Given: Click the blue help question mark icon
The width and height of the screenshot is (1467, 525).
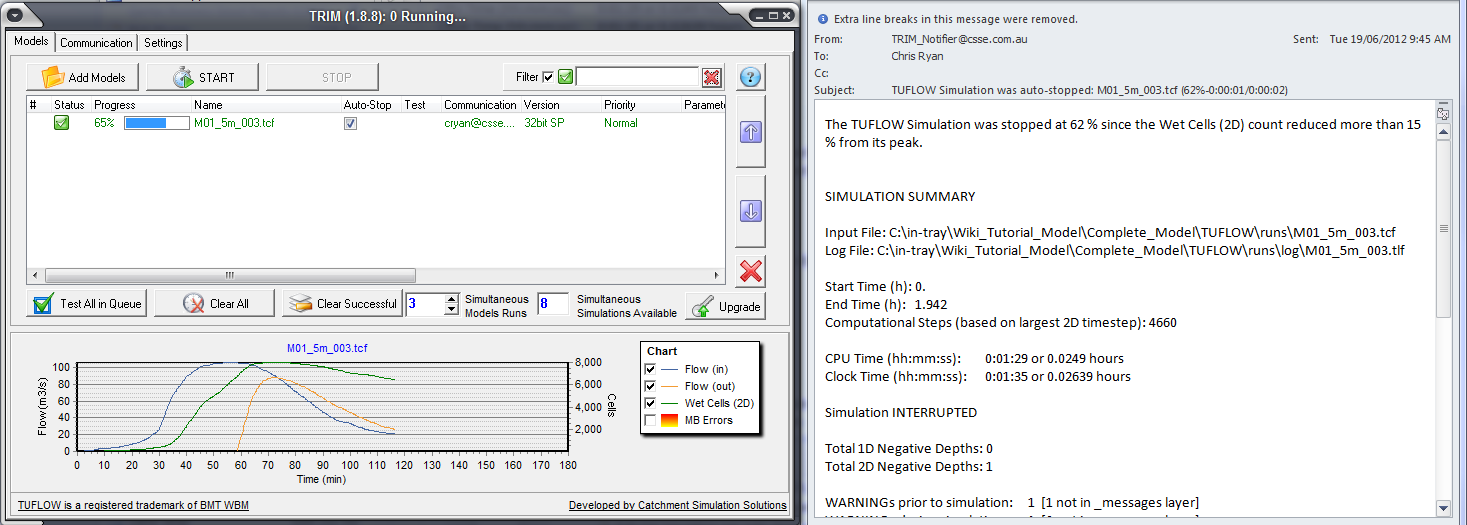Looking at the screenshot, I should click(751, 77).
